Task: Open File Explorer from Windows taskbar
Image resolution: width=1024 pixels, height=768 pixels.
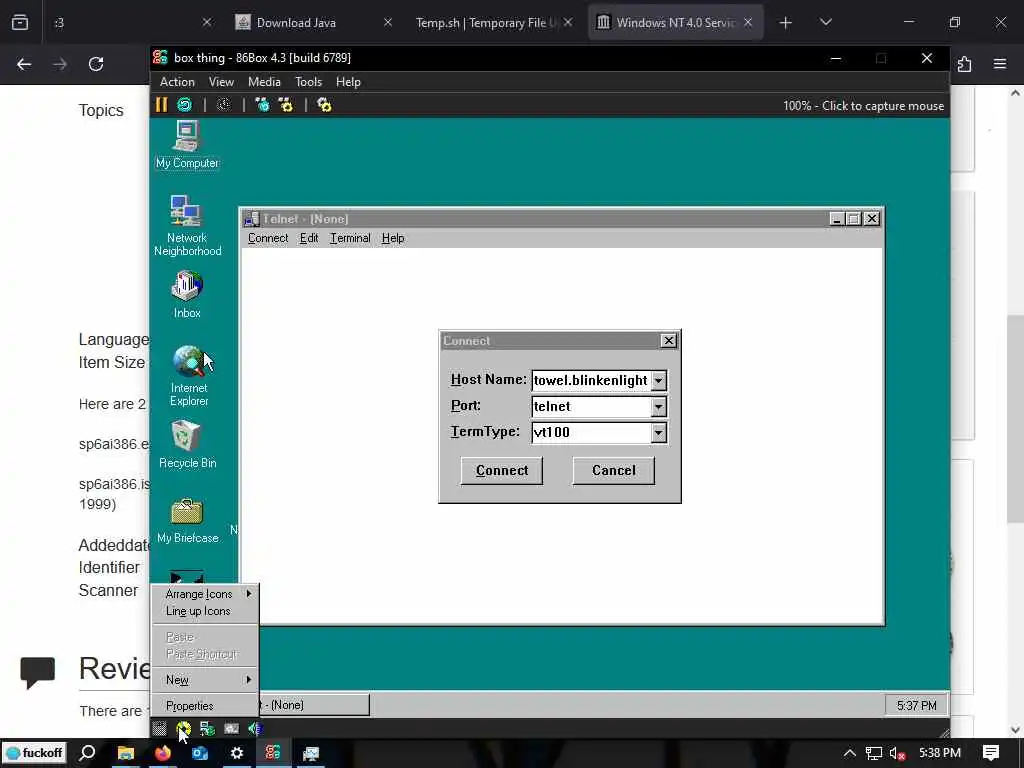Action: pyautogui.click(x=125, y=753)
